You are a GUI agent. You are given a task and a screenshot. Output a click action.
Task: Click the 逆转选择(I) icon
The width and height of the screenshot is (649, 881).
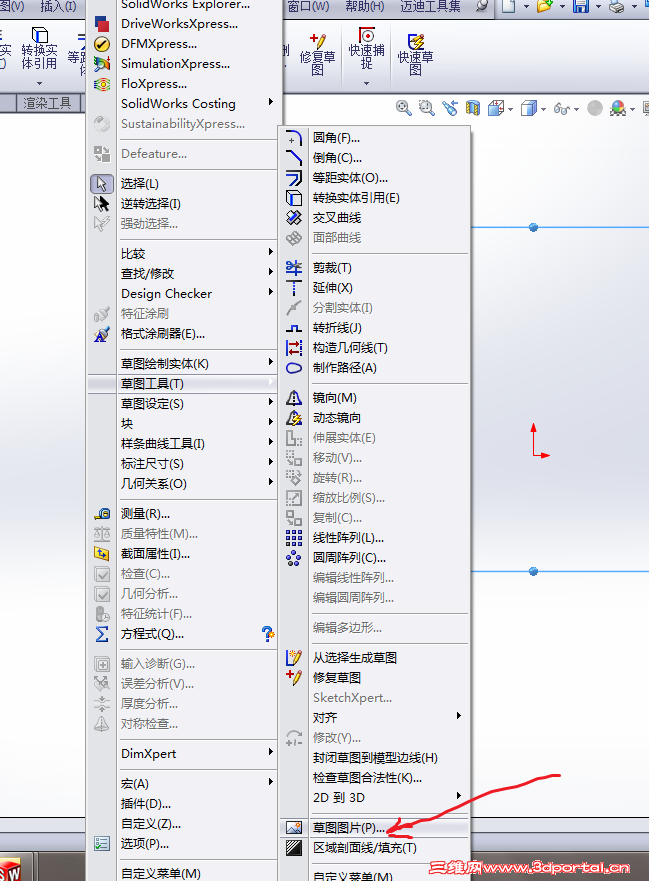tap(102, 203)
